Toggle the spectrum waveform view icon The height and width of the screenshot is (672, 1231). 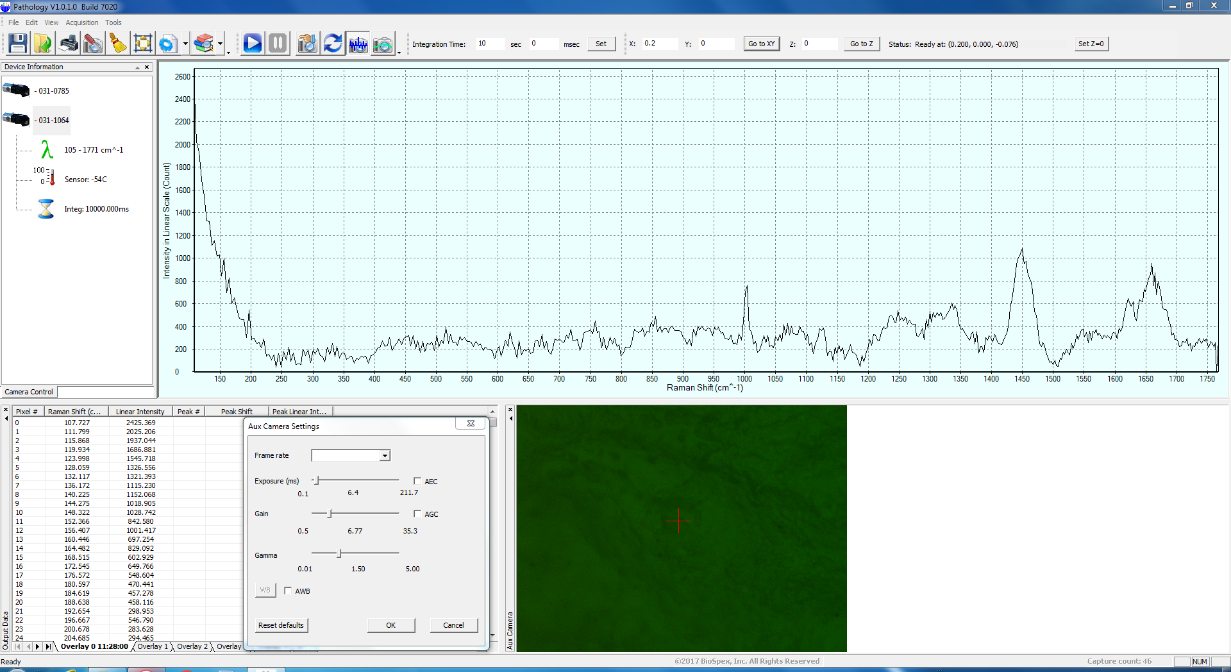(358, 43)
